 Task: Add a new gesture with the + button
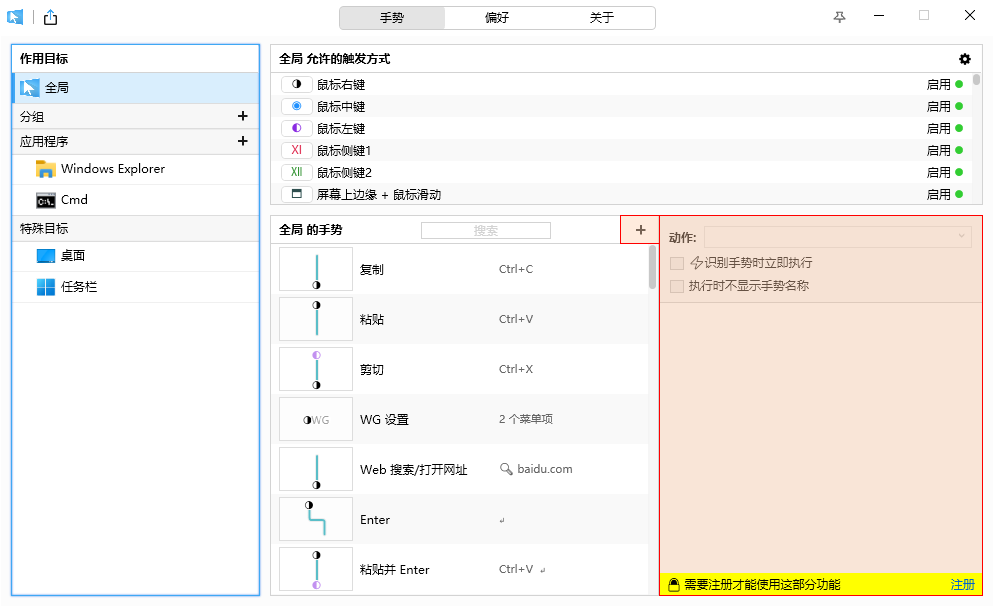(x=639, y=229)
